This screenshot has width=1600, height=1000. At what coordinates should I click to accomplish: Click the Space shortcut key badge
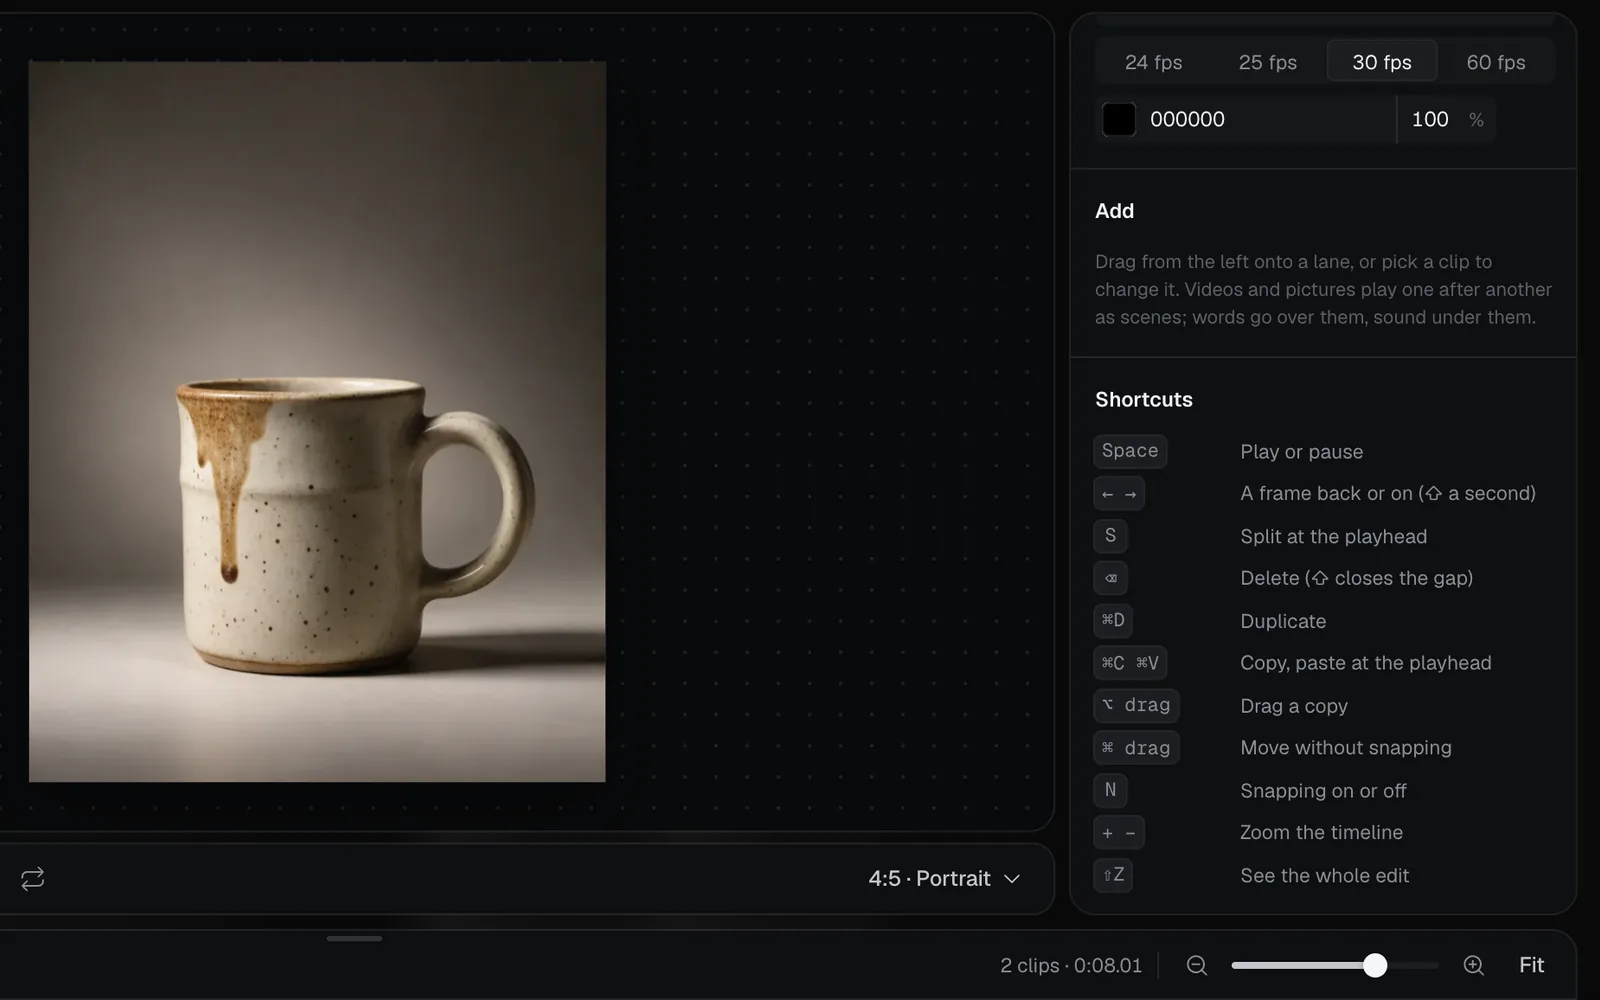[1130, 451]
